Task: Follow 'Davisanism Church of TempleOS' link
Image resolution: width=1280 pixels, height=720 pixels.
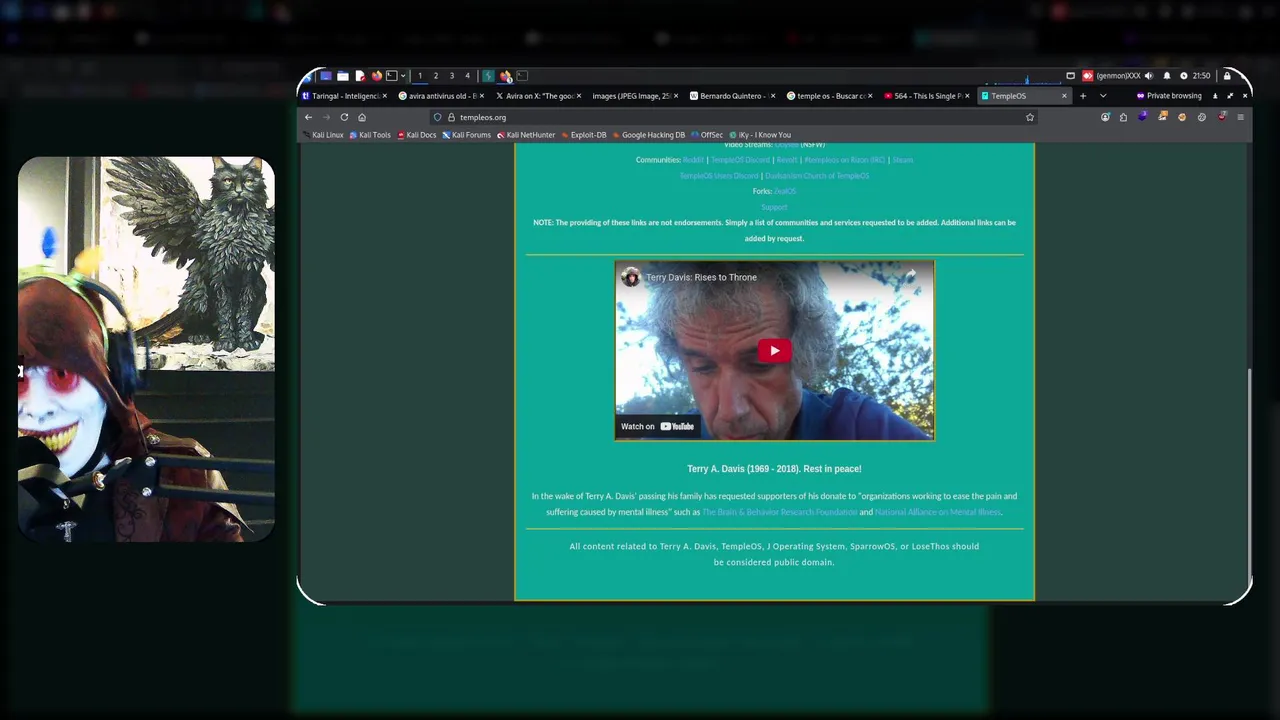Action: click(x=817, y=176)
